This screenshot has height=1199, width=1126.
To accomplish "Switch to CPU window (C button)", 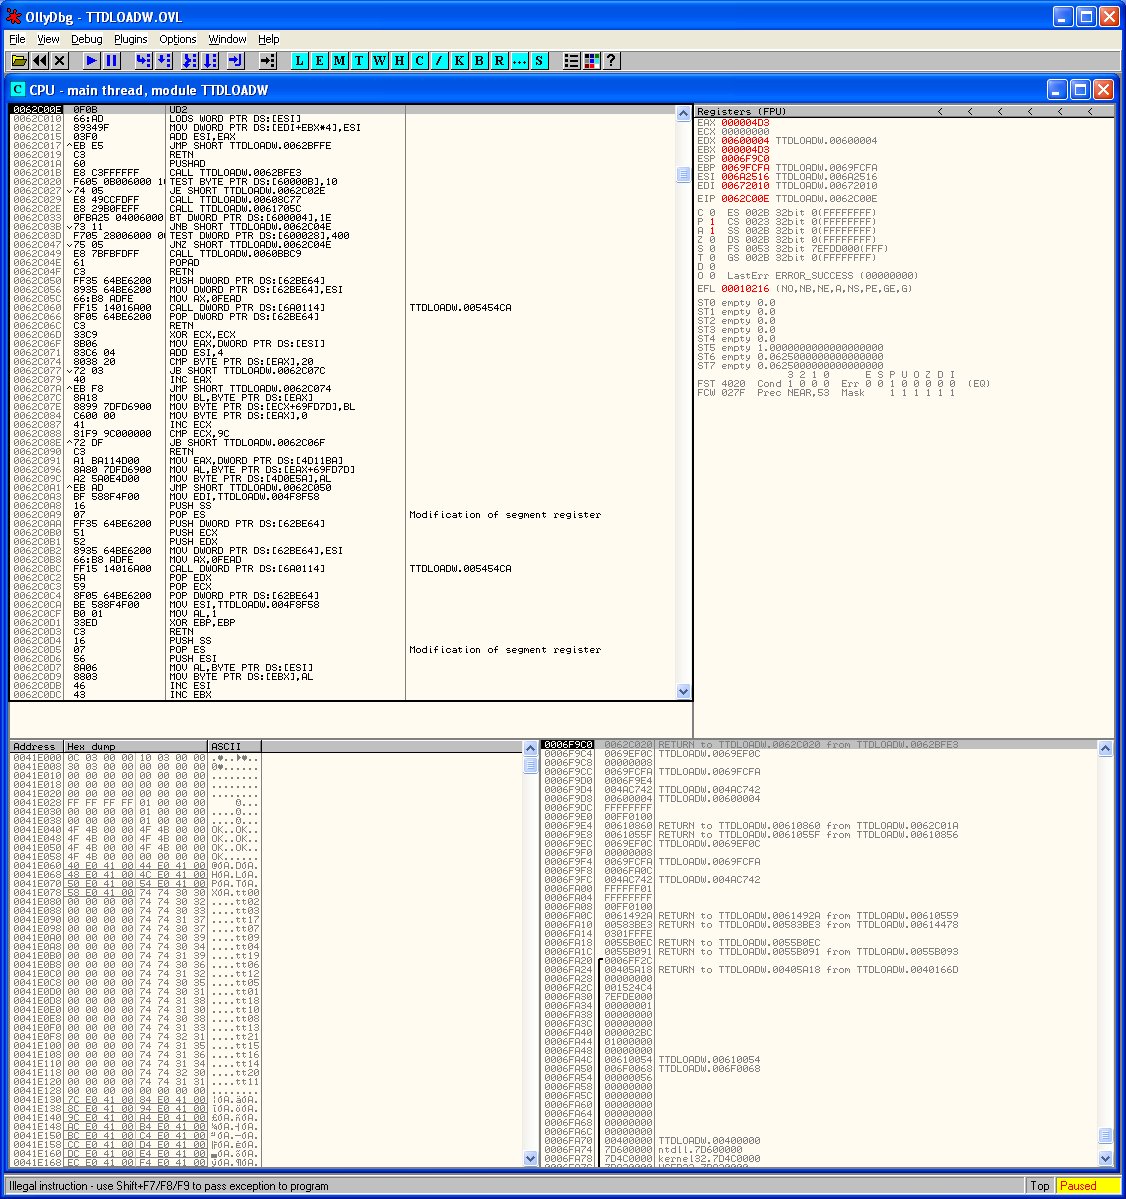I will pyautogui.click(x=419, y=60).
